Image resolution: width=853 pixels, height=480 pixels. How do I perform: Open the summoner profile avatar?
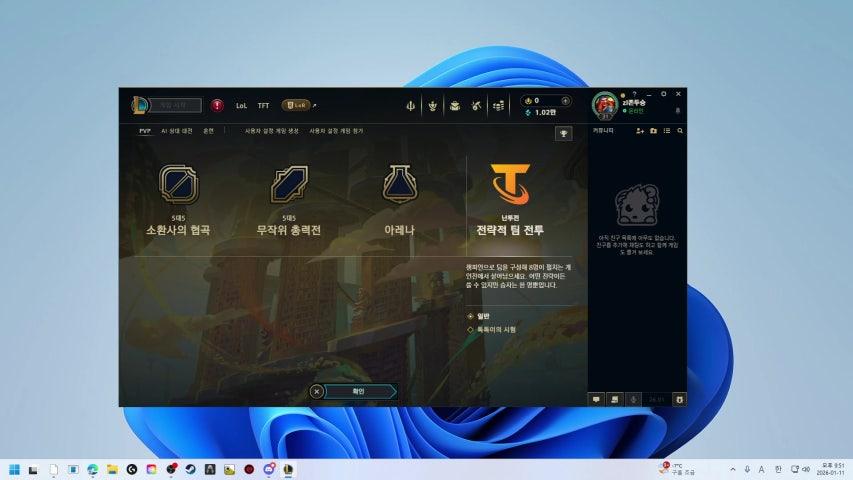[x=605, y=105]
